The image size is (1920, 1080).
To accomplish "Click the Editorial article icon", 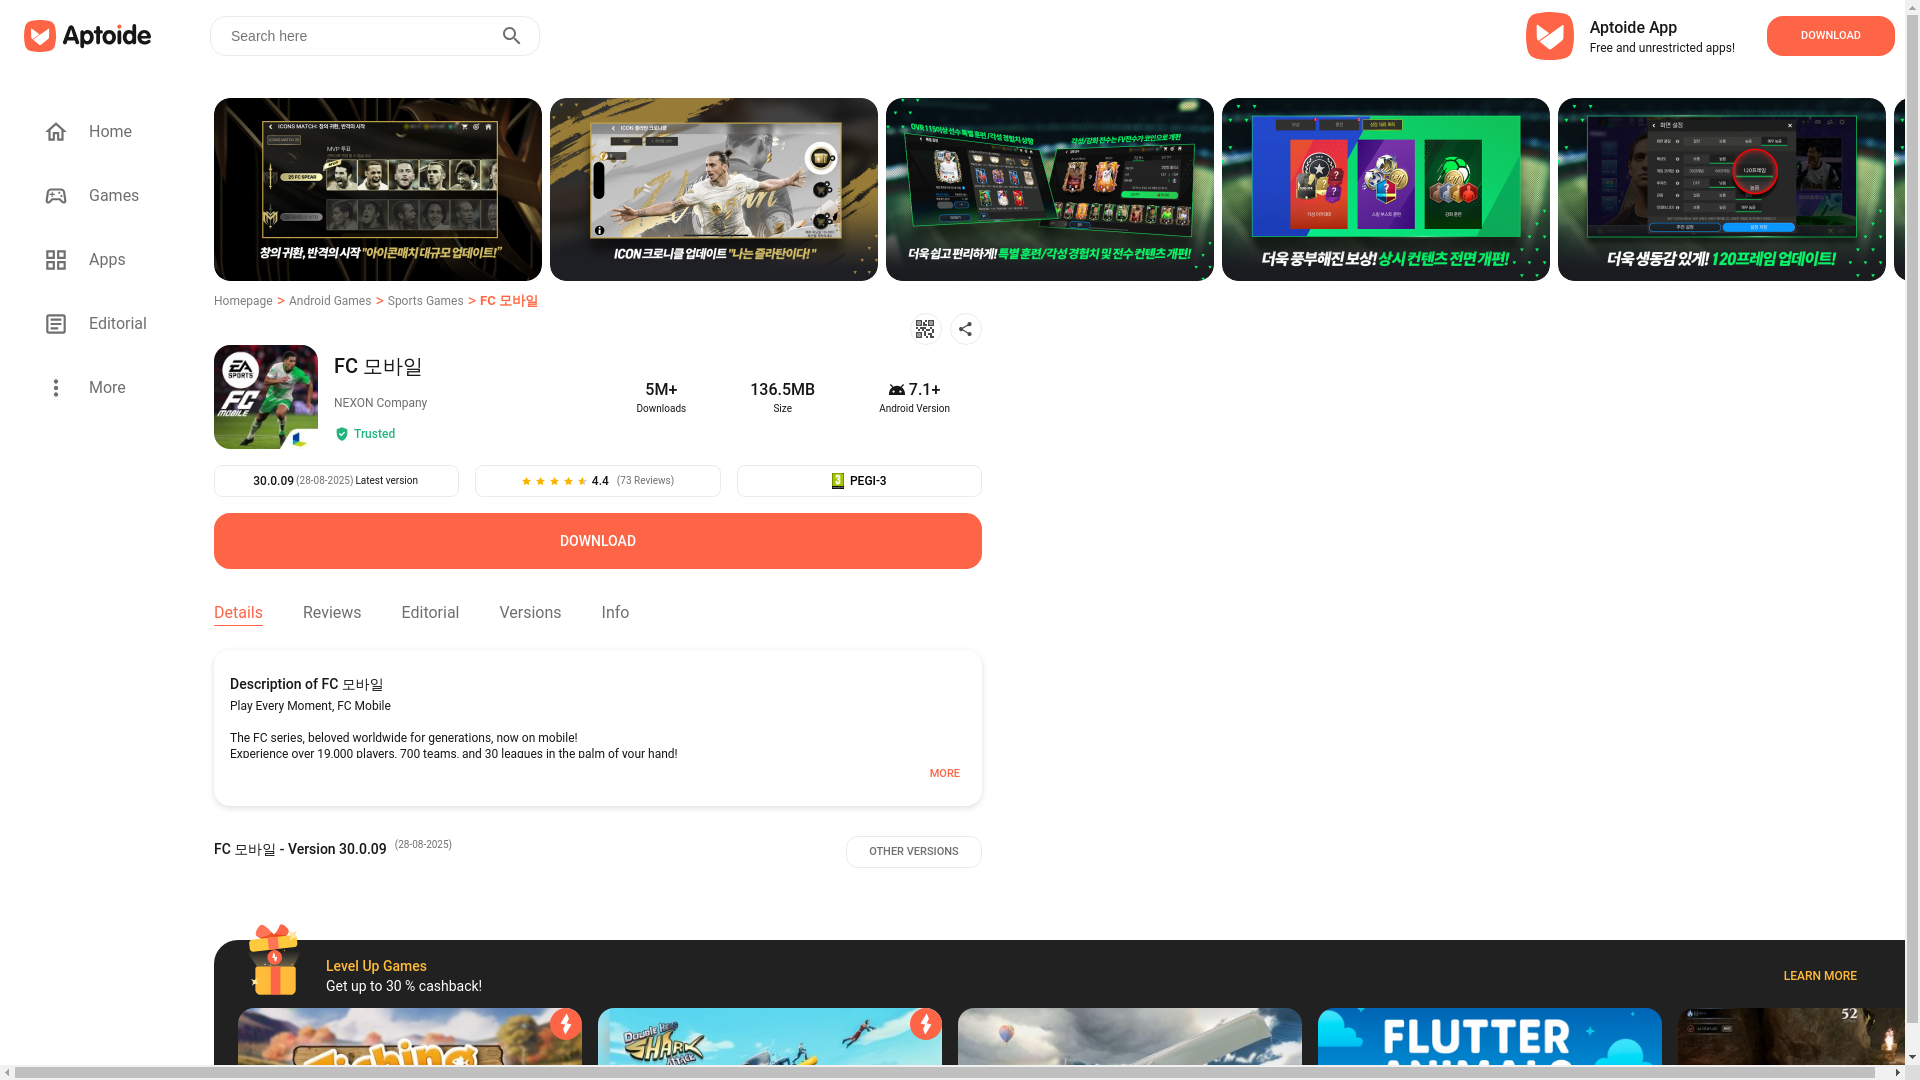I will pos(56,324).
